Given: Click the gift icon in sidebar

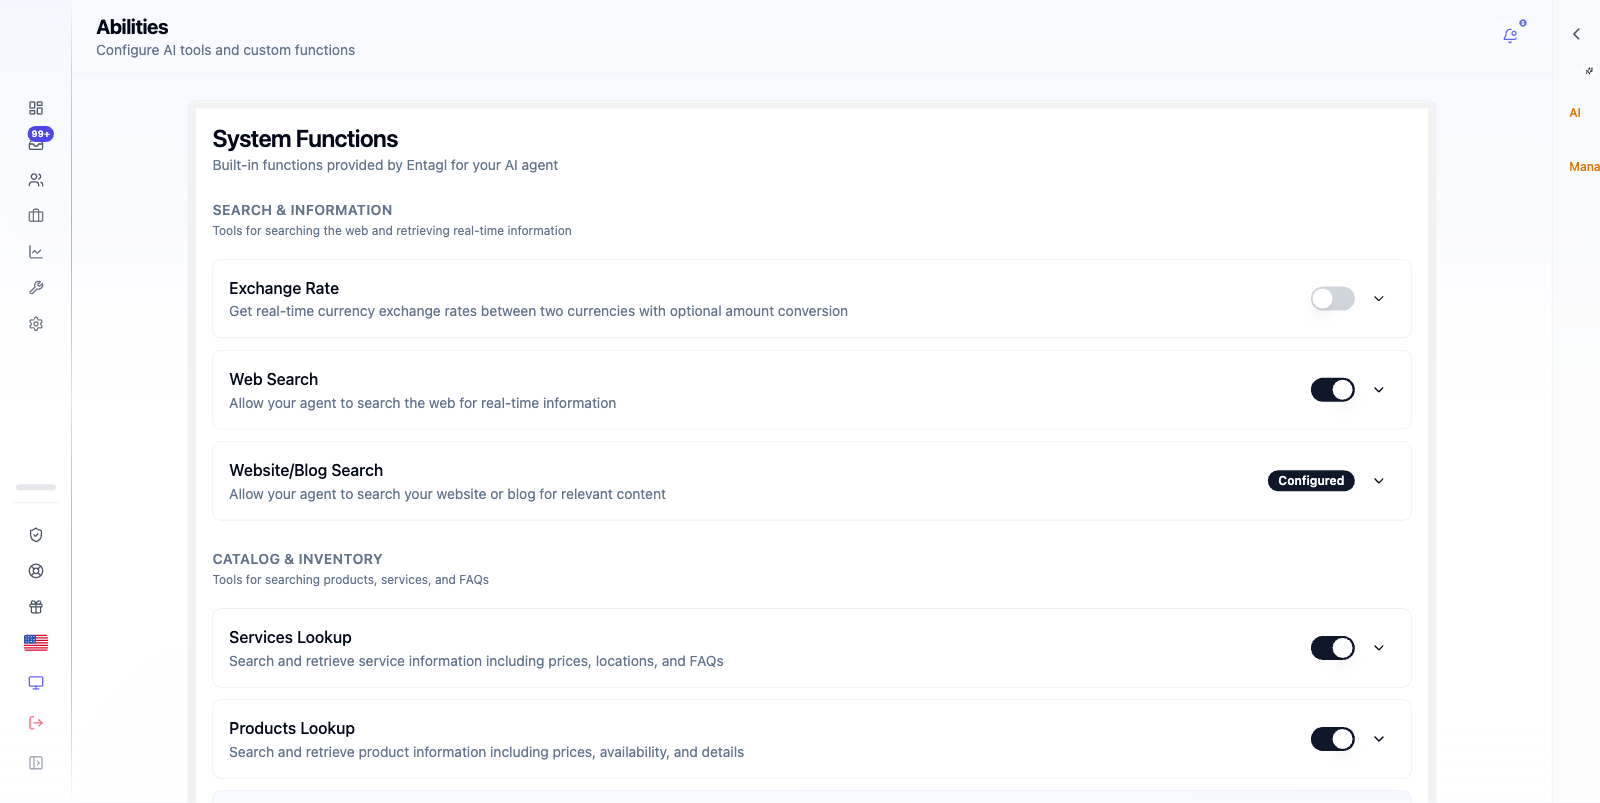Looking at the screenshot, I should click(36, 607).
